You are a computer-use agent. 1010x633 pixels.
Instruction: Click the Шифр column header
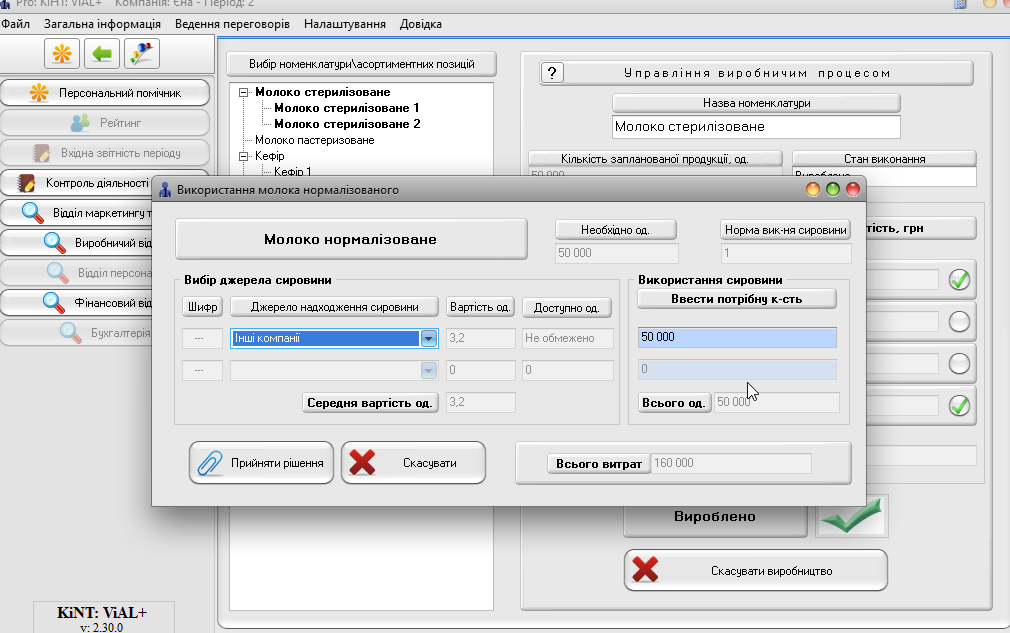(x=202, y=307)
